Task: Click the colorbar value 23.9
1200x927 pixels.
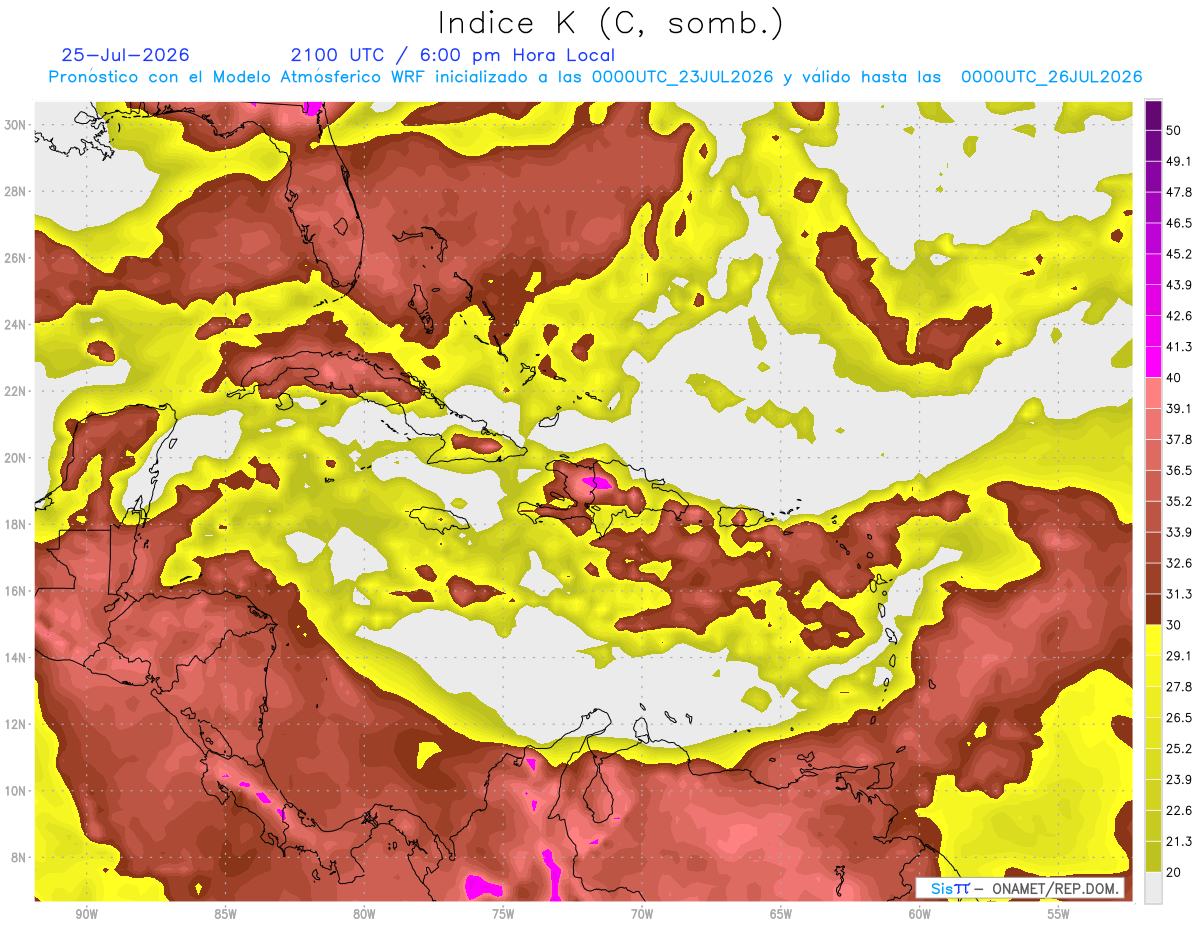Action: tap(1179, 780)
